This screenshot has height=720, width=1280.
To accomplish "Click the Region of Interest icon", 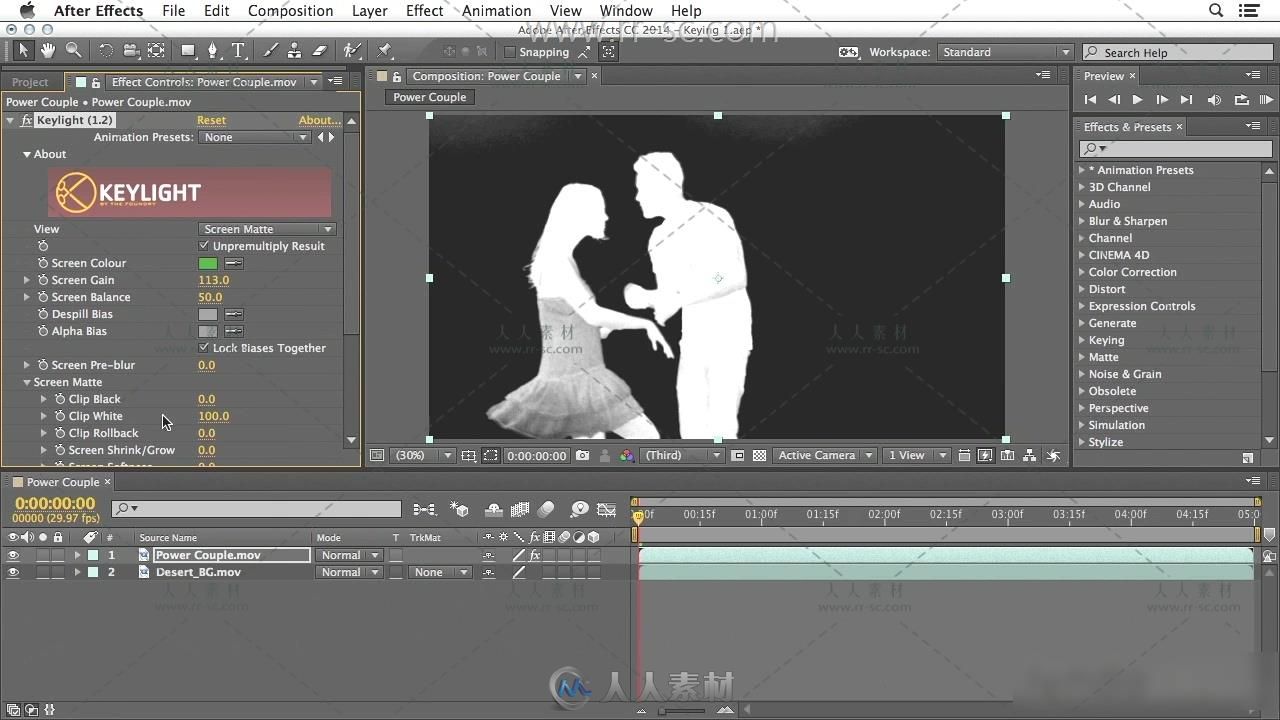I will tap(490, 455).
